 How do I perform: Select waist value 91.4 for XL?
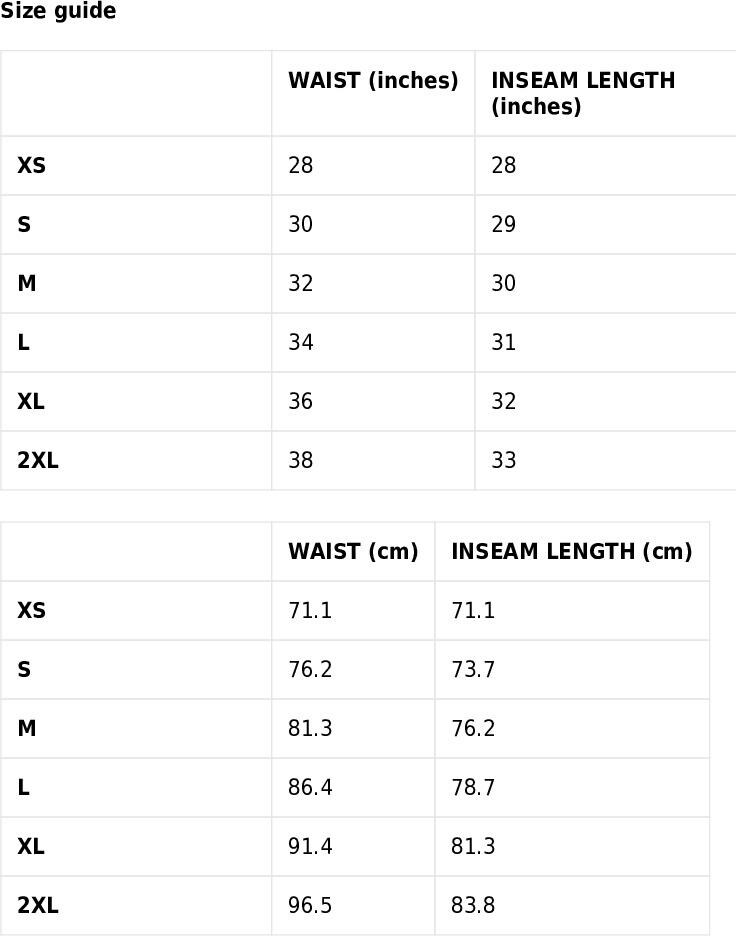(310, 846)
